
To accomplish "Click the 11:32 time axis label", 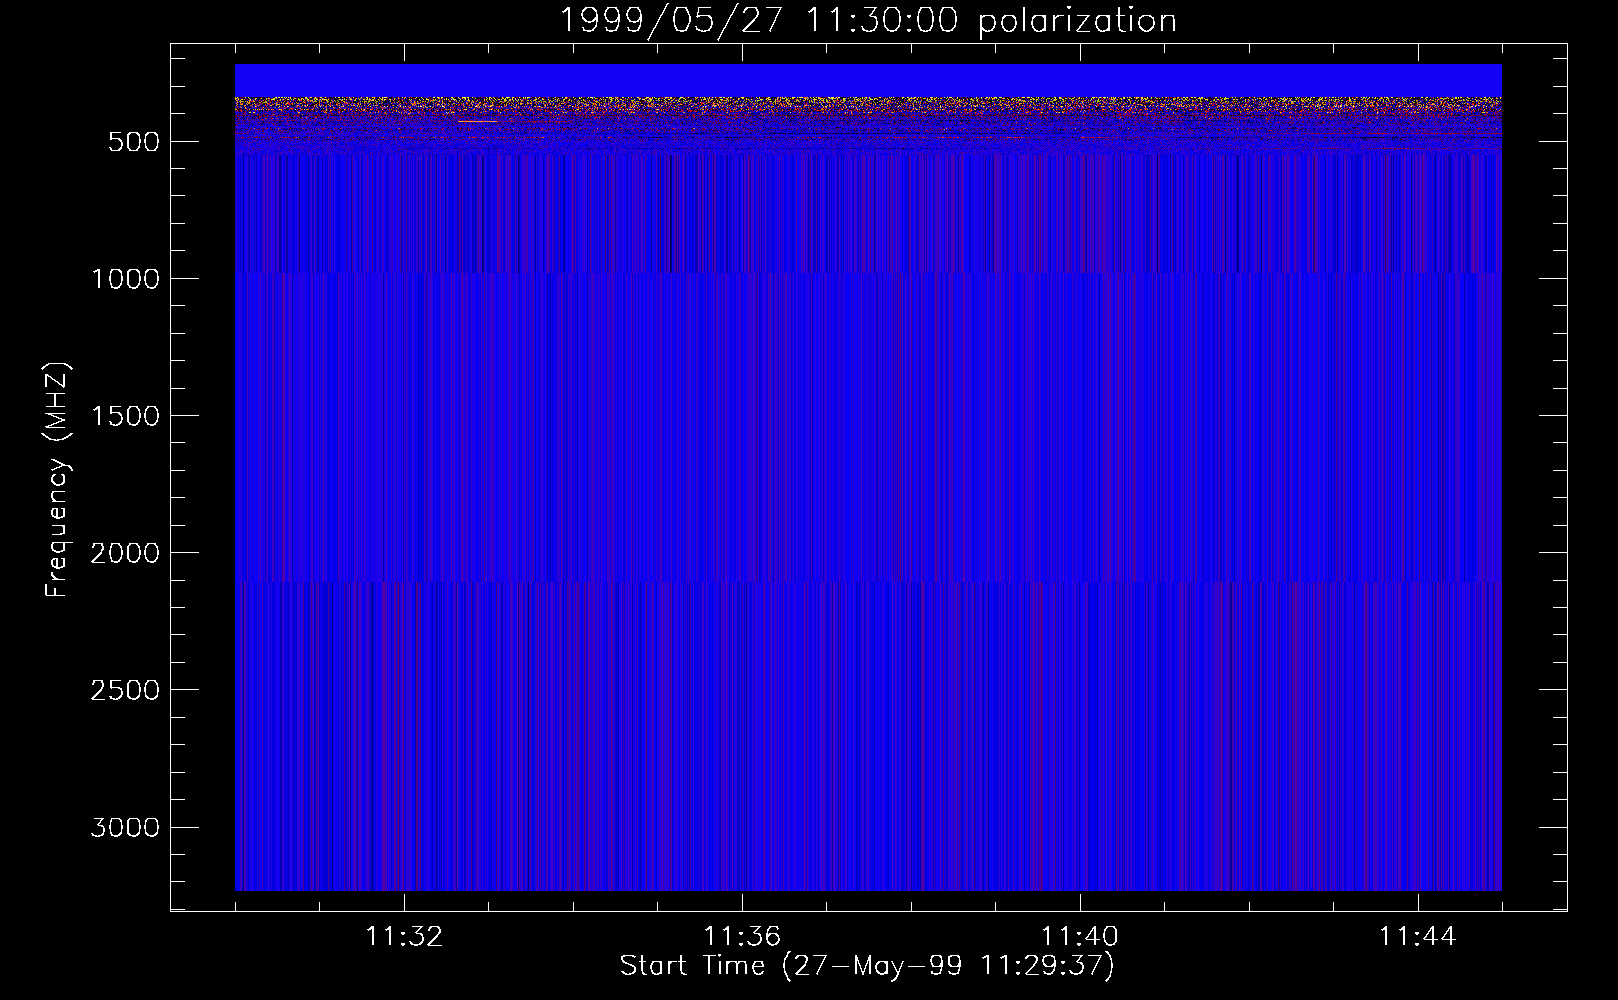I will tap(404, 937).
